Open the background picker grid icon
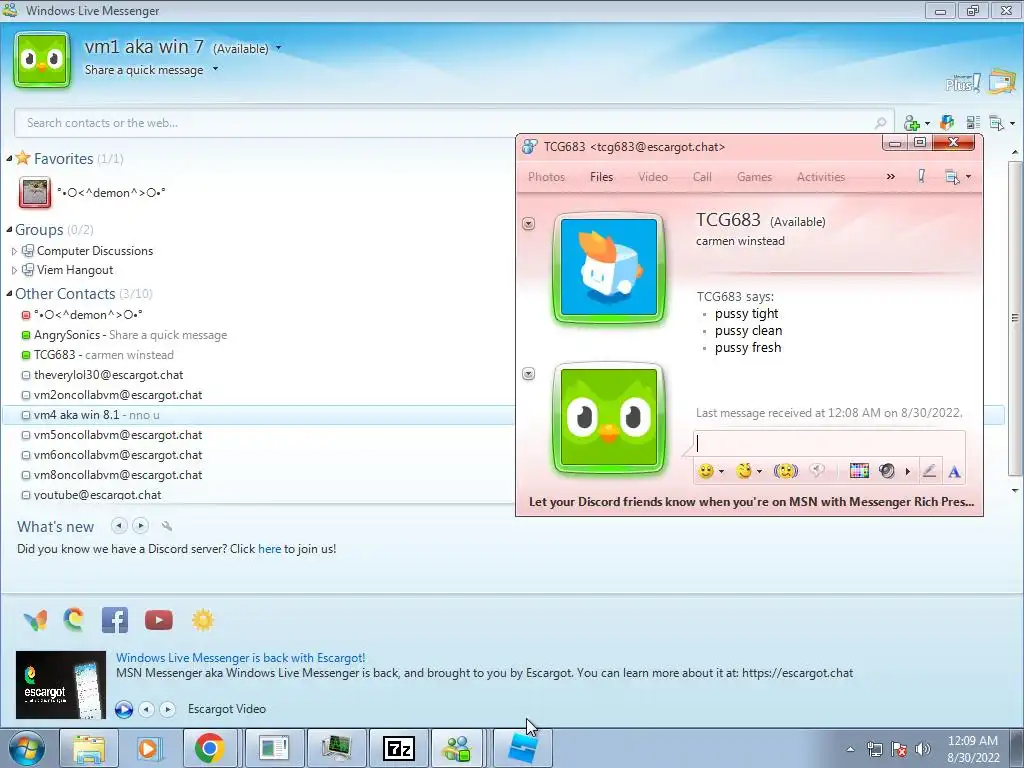 pos(859,471)
